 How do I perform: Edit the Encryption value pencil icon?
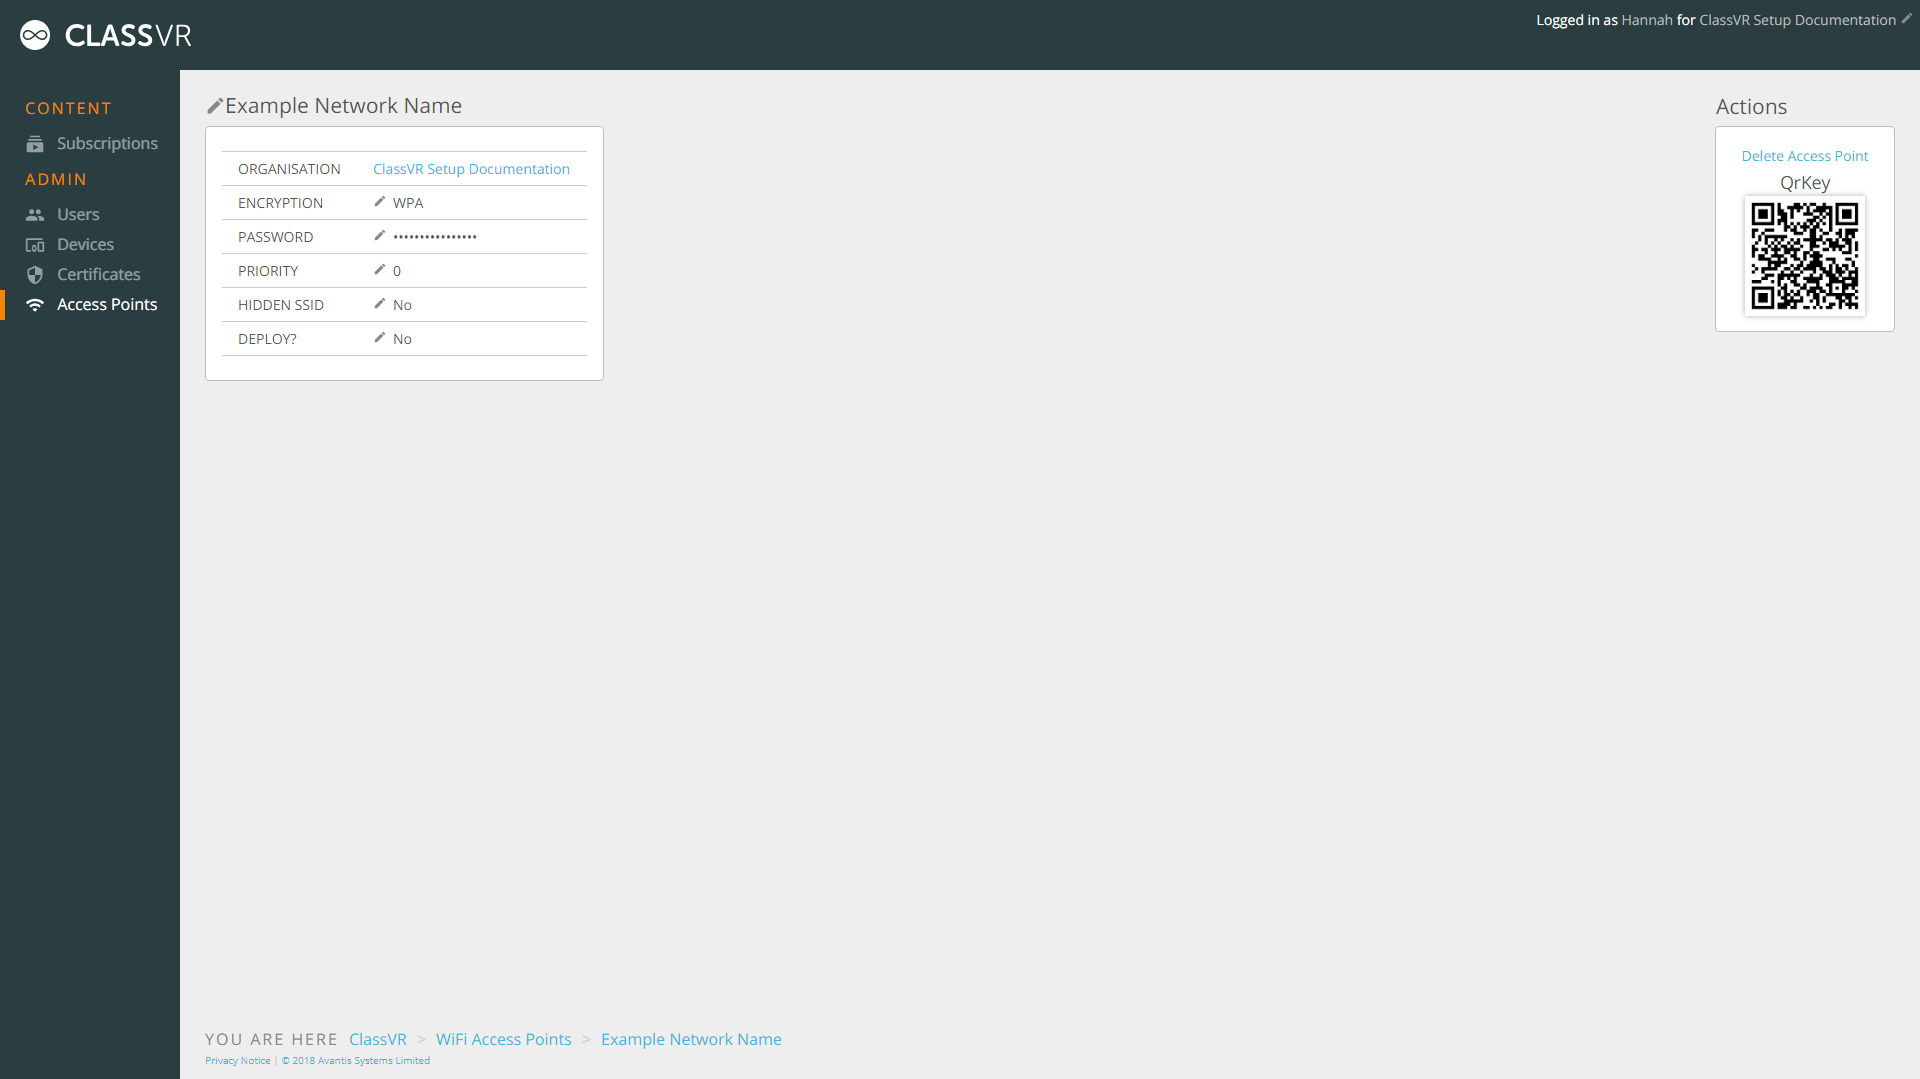(380, 202)
